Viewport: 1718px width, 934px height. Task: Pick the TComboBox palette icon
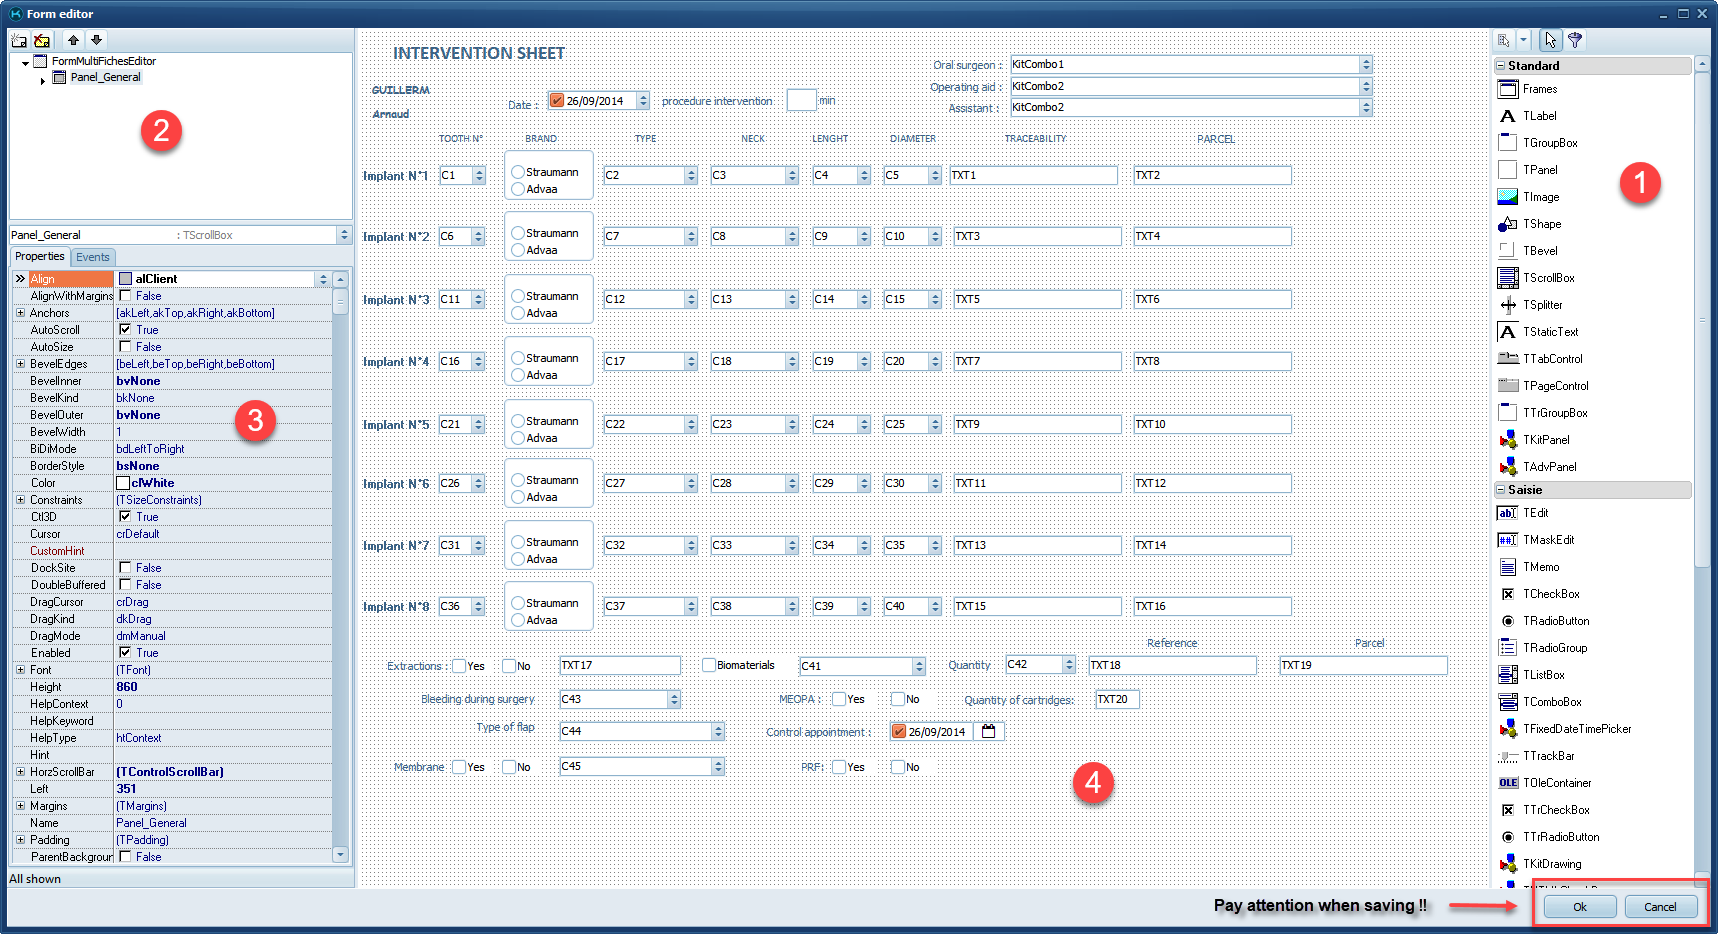(1508, 702)
